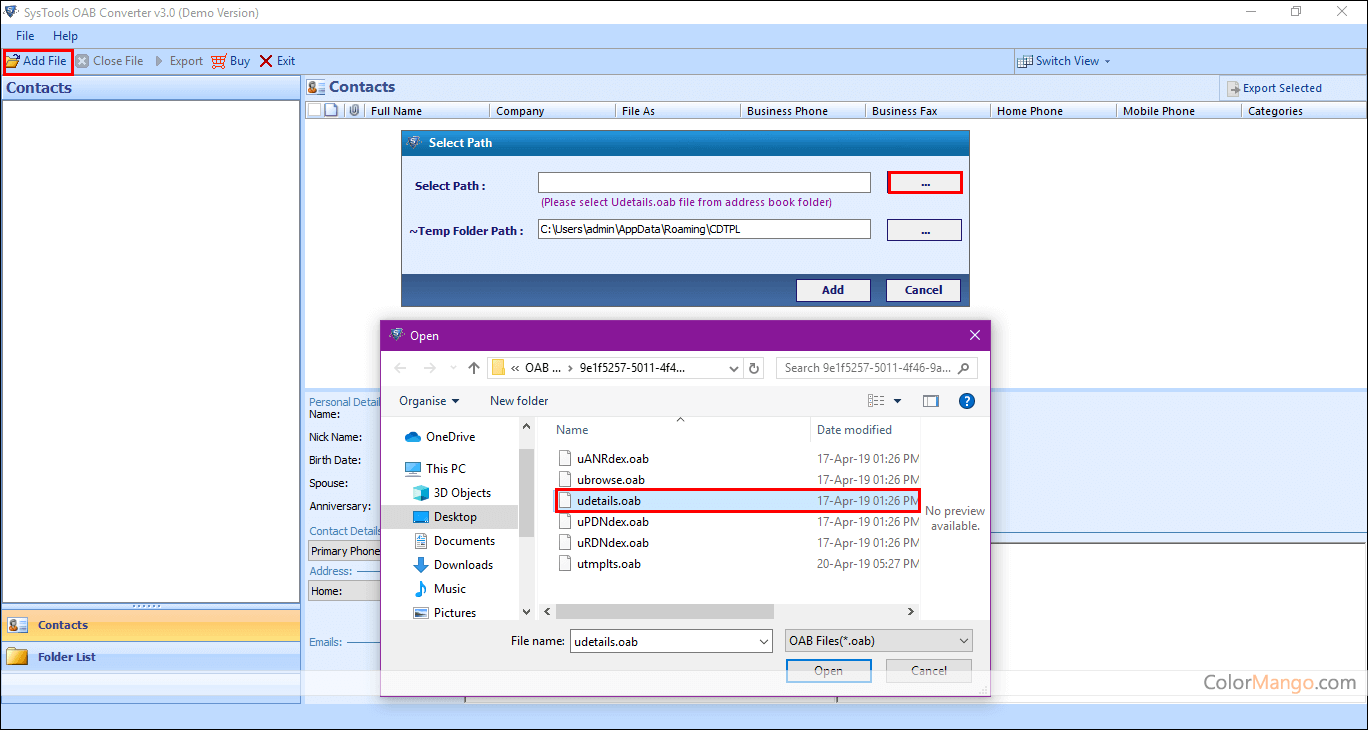
Task: Click the red Exit icon
Action: pos(266,61)
